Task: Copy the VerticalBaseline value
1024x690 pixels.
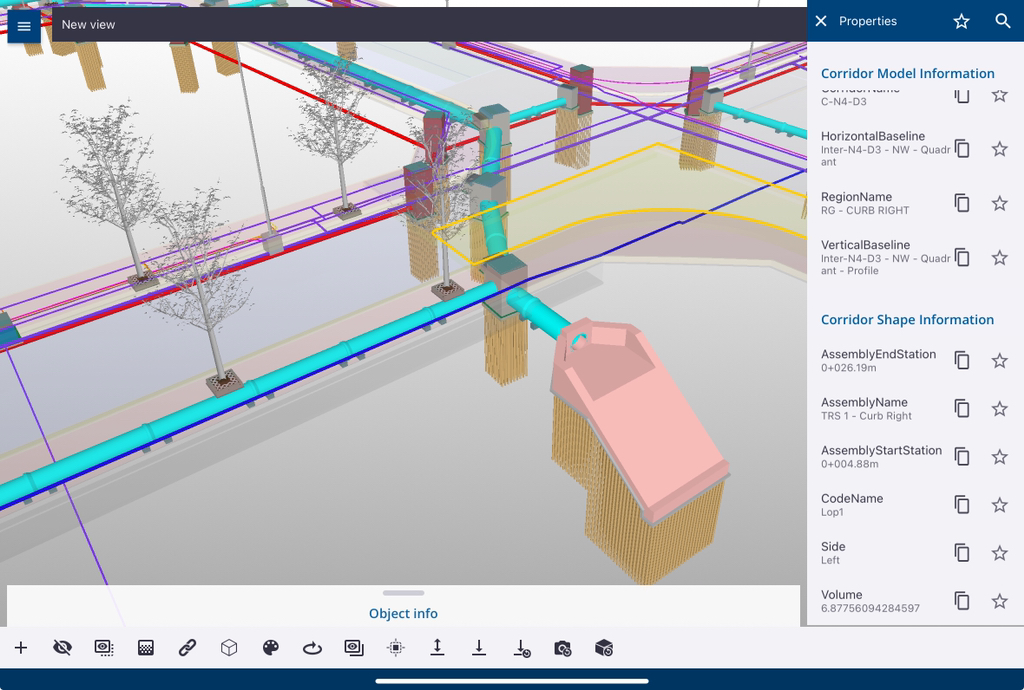Action: point(961,257)
